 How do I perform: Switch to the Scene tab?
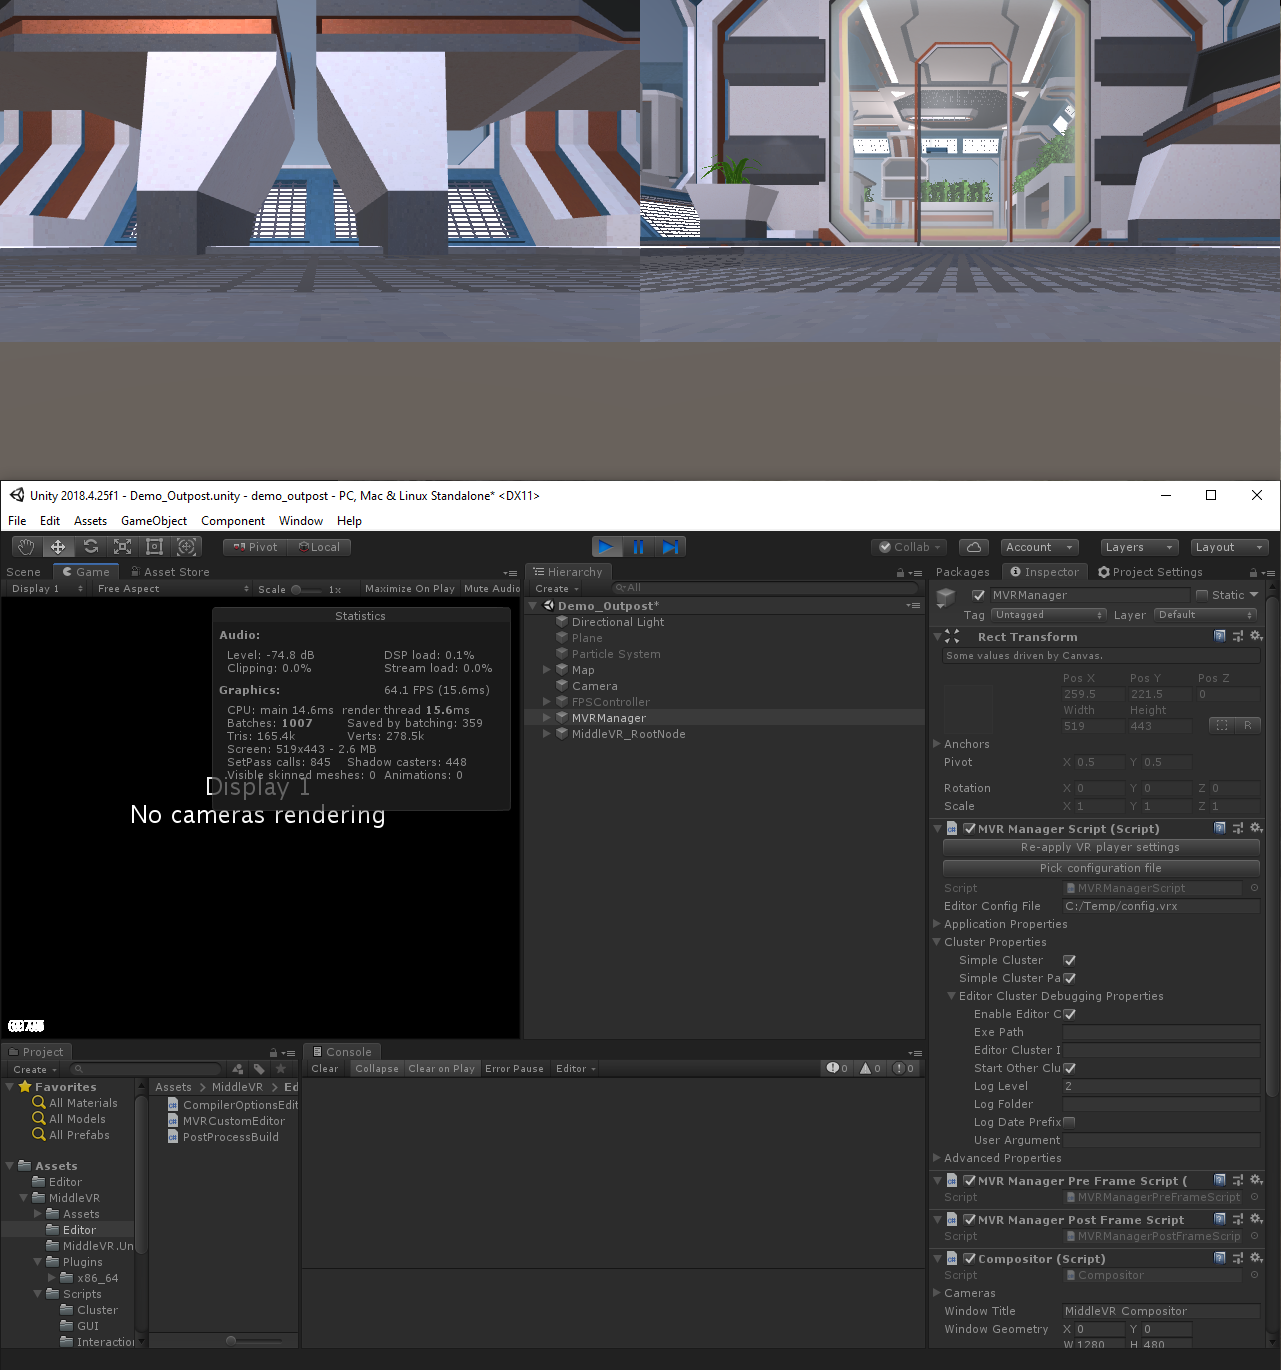(x=24, y=572)
